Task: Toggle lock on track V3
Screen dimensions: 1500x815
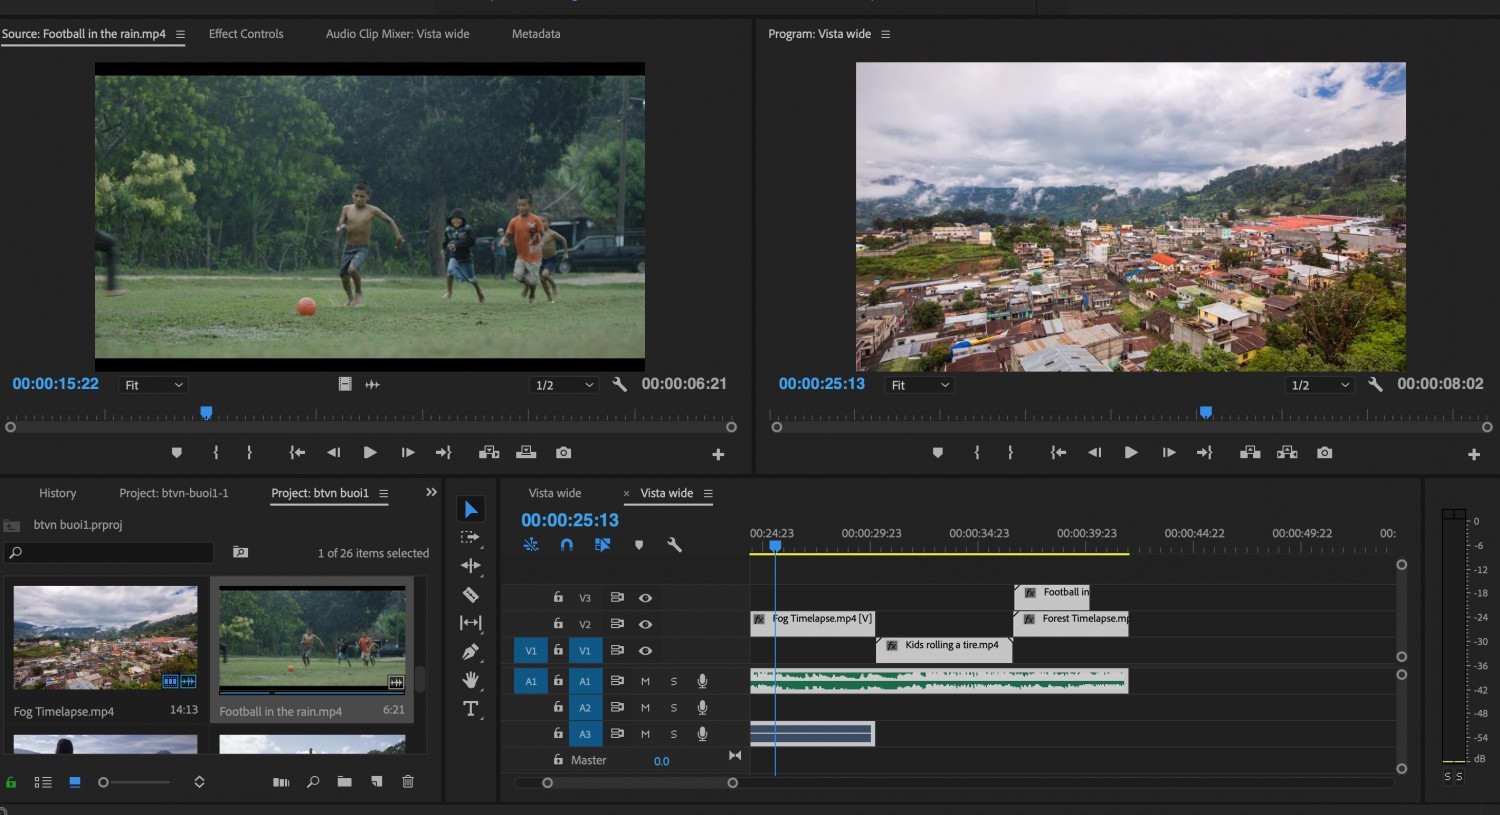Action: [558, 597]
